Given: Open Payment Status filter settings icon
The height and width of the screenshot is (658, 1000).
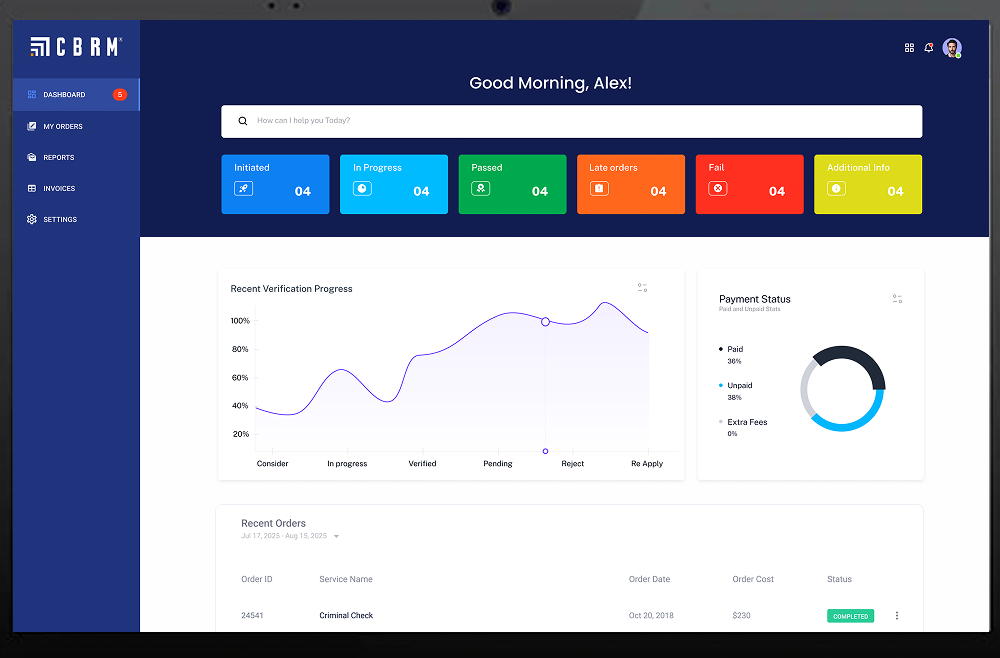Looking at the screenshot, I should 897,299.
